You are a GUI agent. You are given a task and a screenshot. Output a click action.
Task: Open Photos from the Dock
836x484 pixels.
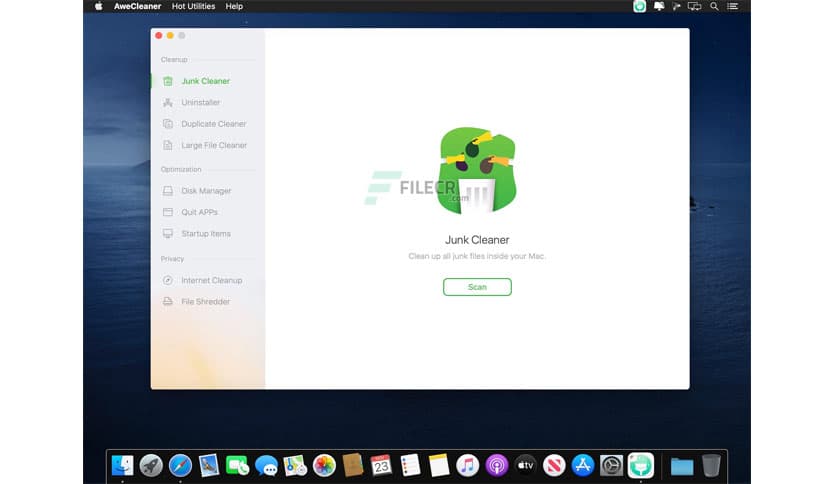(324, 465)
